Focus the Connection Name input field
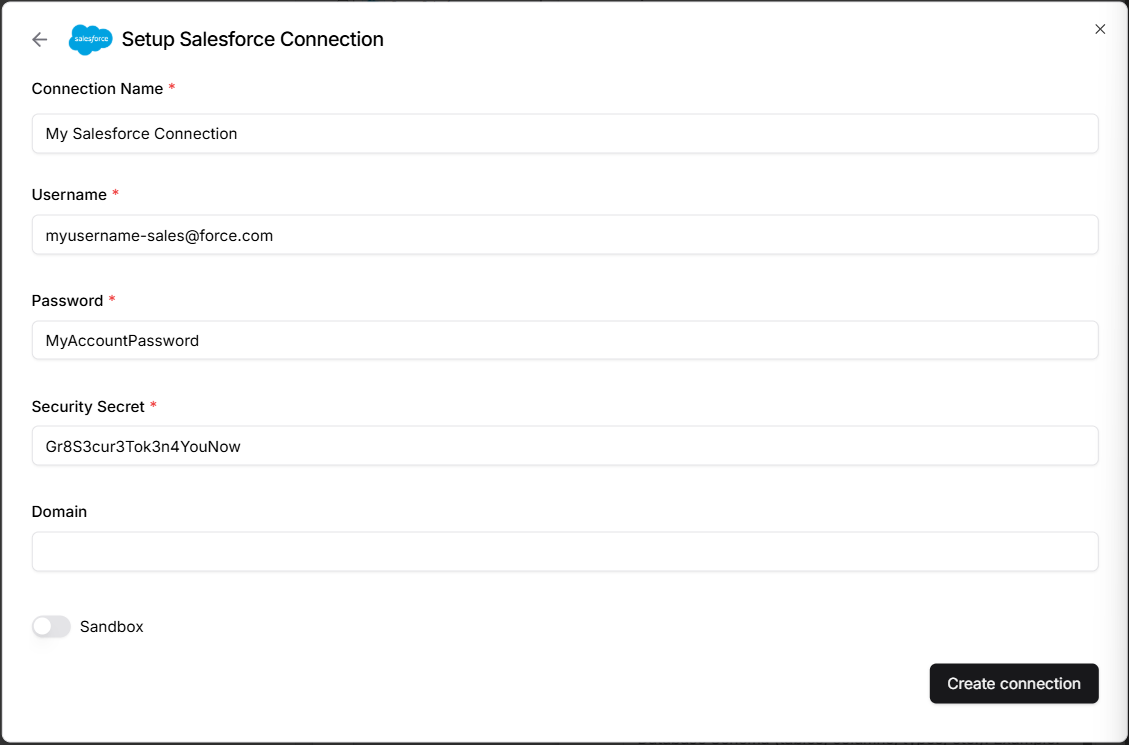Viewport: 1129px width, 745px height. click(565, 134)
